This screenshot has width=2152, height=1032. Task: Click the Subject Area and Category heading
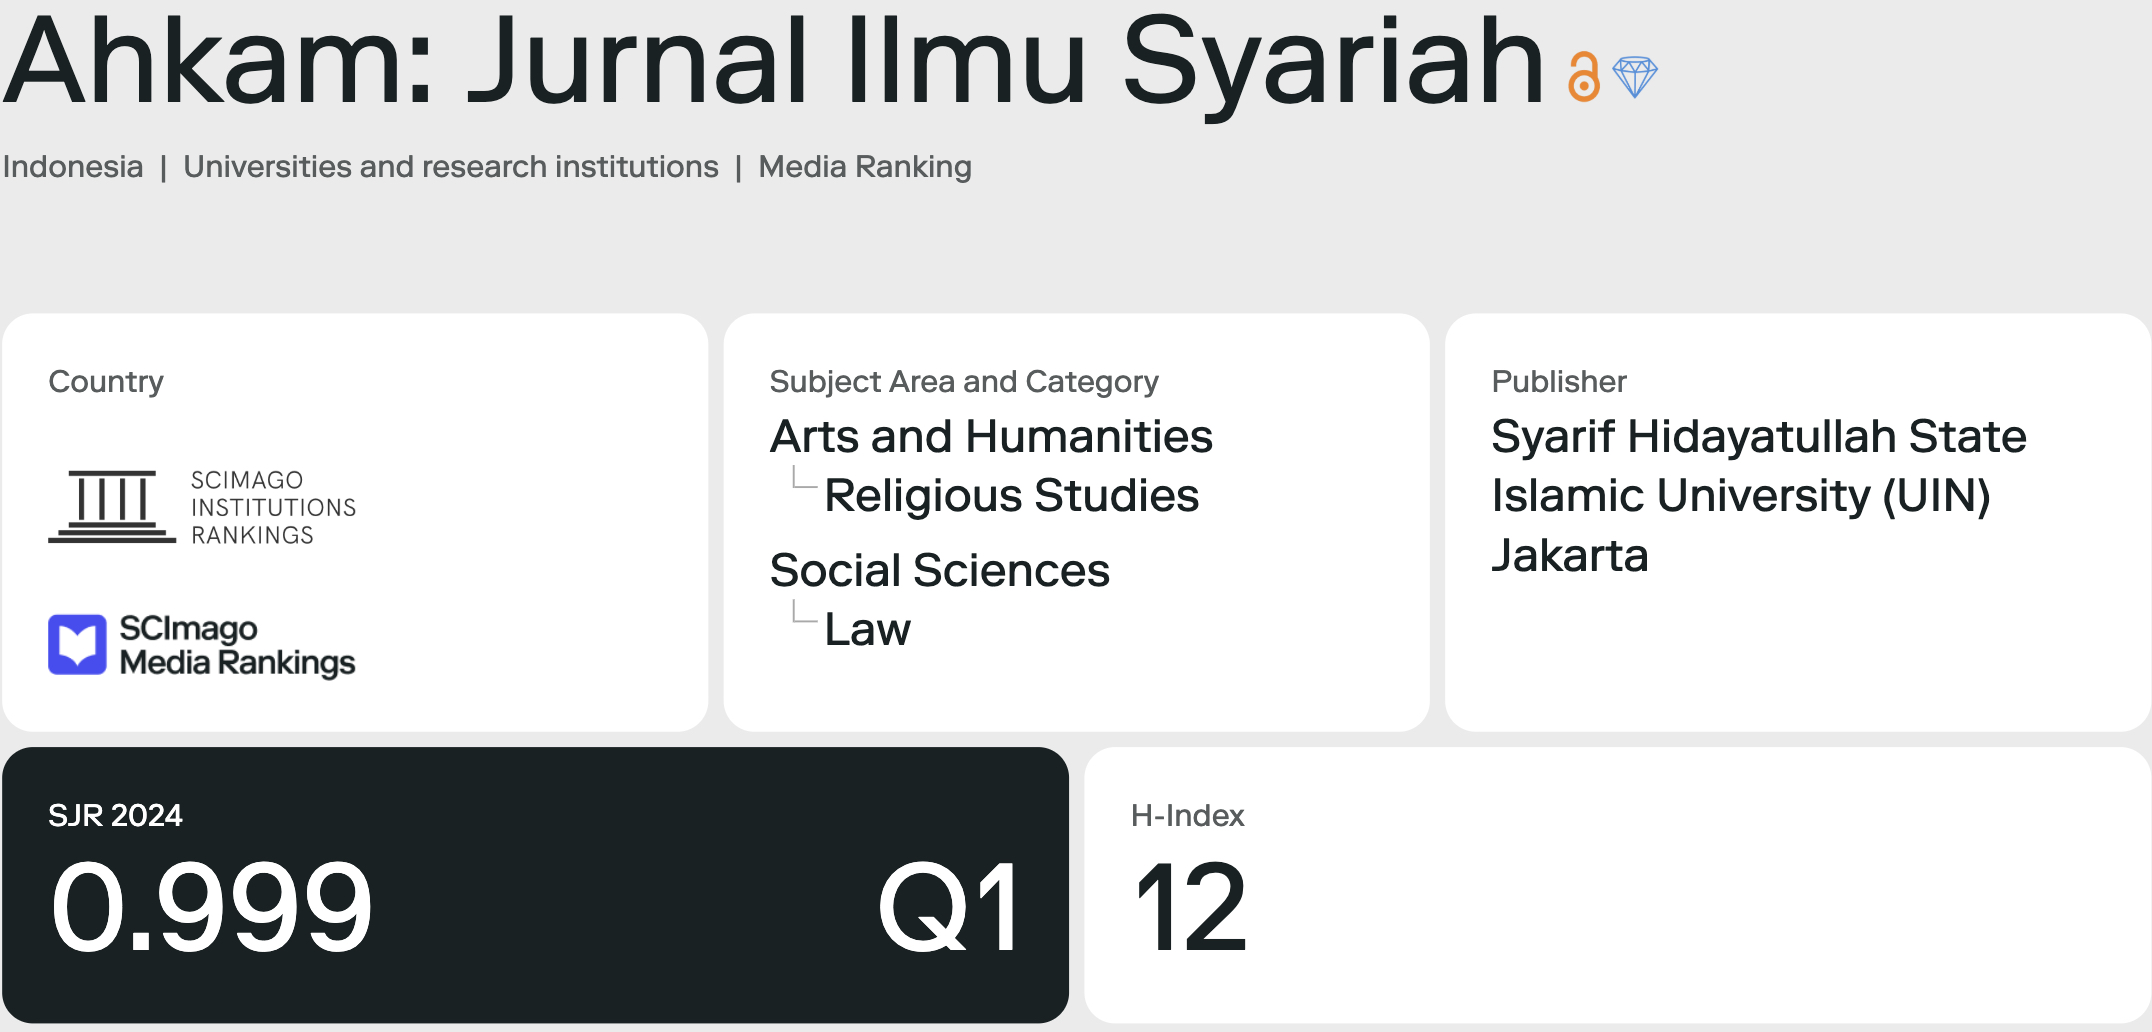(x=963, y=381)
